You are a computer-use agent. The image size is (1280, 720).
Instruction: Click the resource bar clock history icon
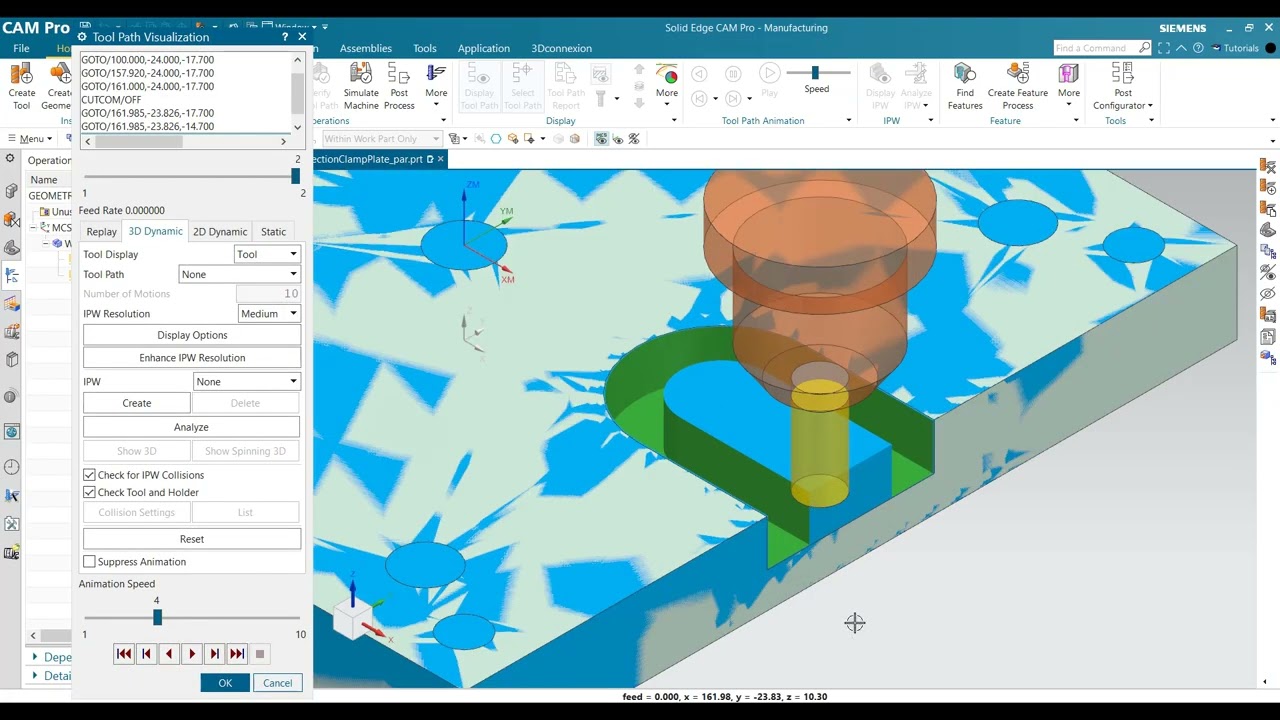pyautogui.click(x=12, y=467)
